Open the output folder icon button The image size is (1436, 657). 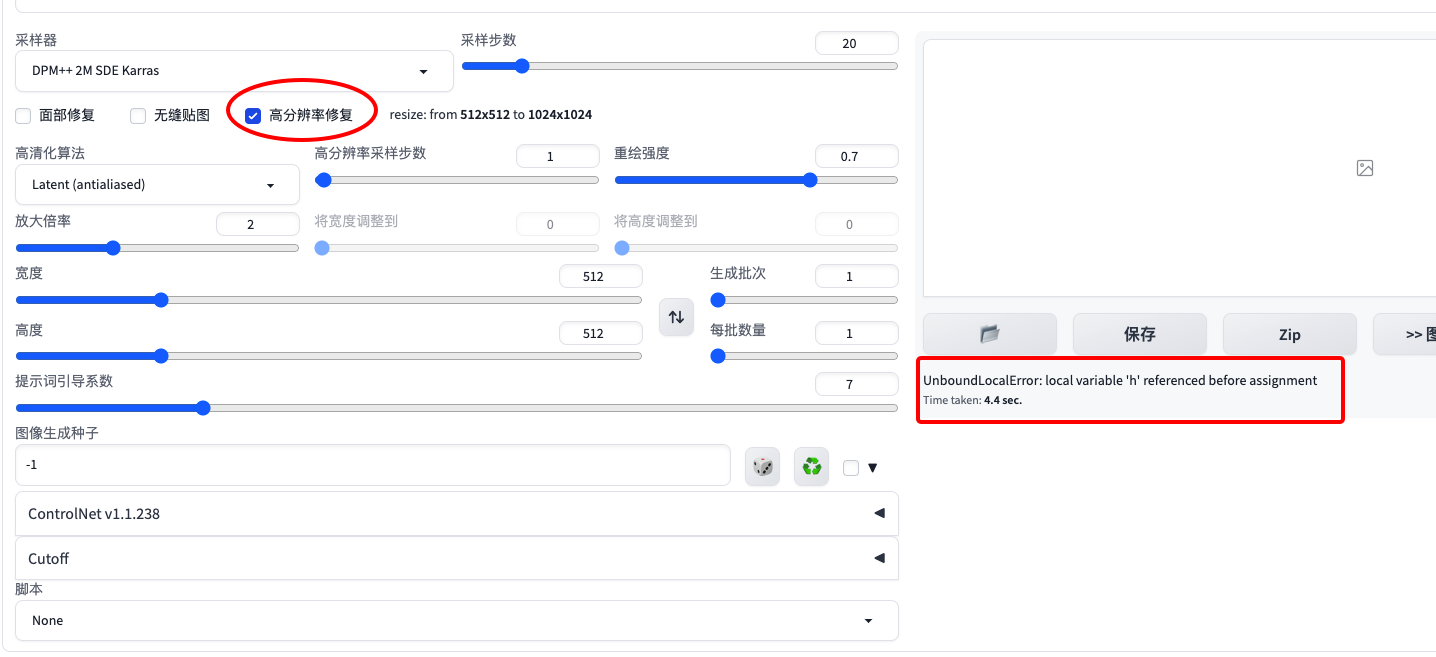[989, 334]
